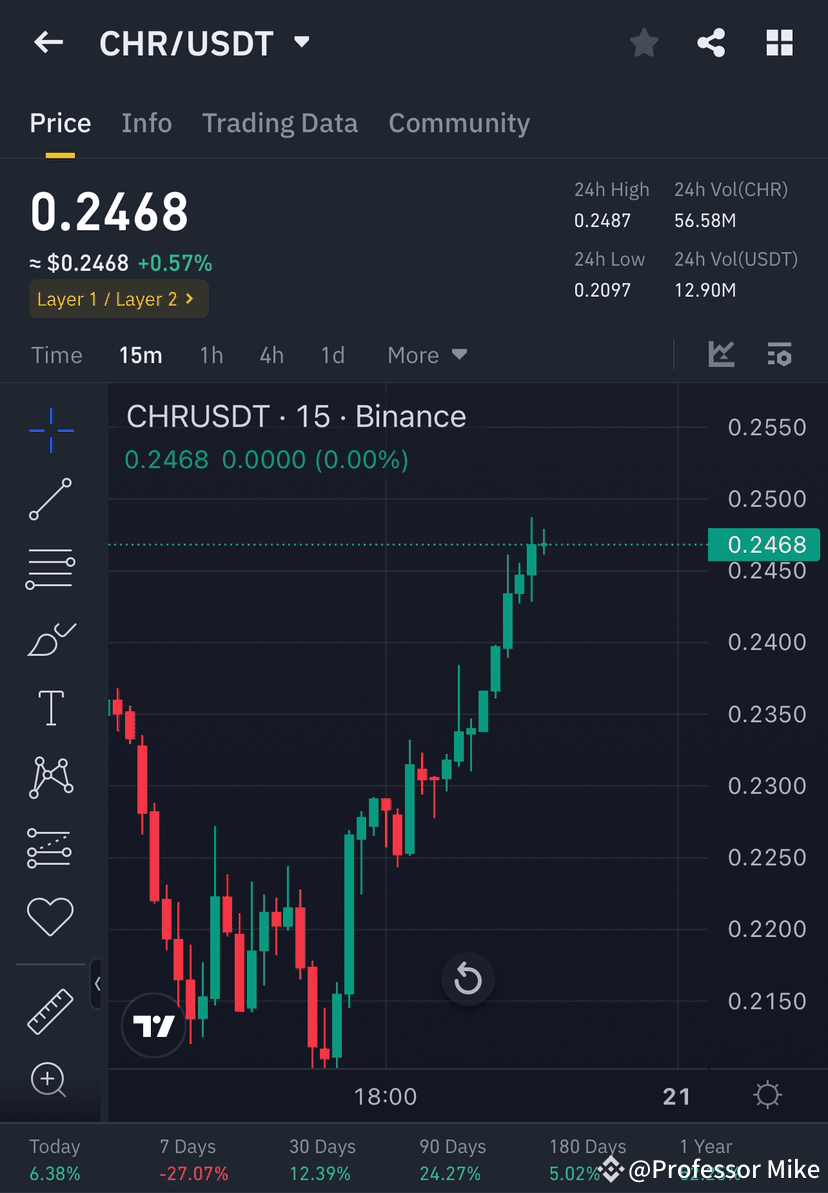Open the Community tab
This screenshot has height=1193, width=828.
coord(459,122)
